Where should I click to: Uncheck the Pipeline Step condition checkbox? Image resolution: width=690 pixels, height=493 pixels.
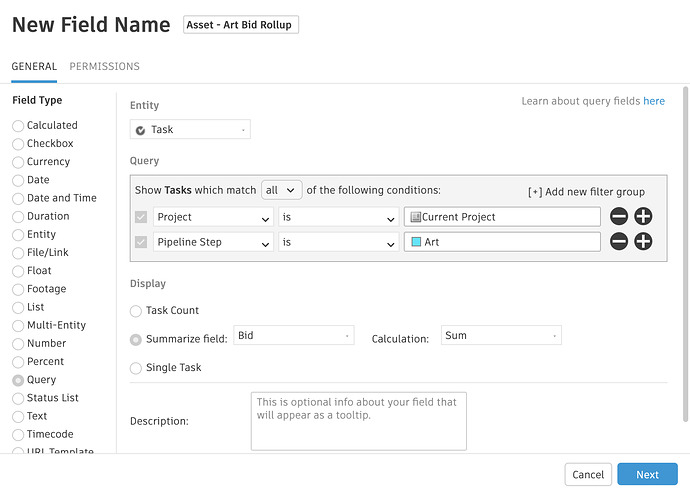point(141,242)
